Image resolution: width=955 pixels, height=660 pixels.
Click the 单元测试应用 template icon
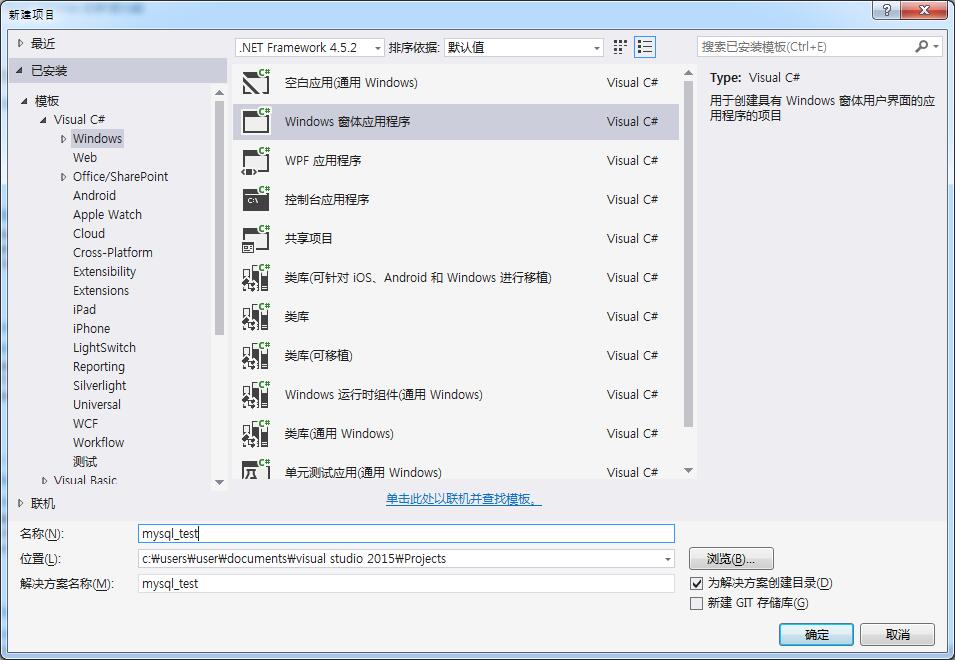(x=256, y=469)
